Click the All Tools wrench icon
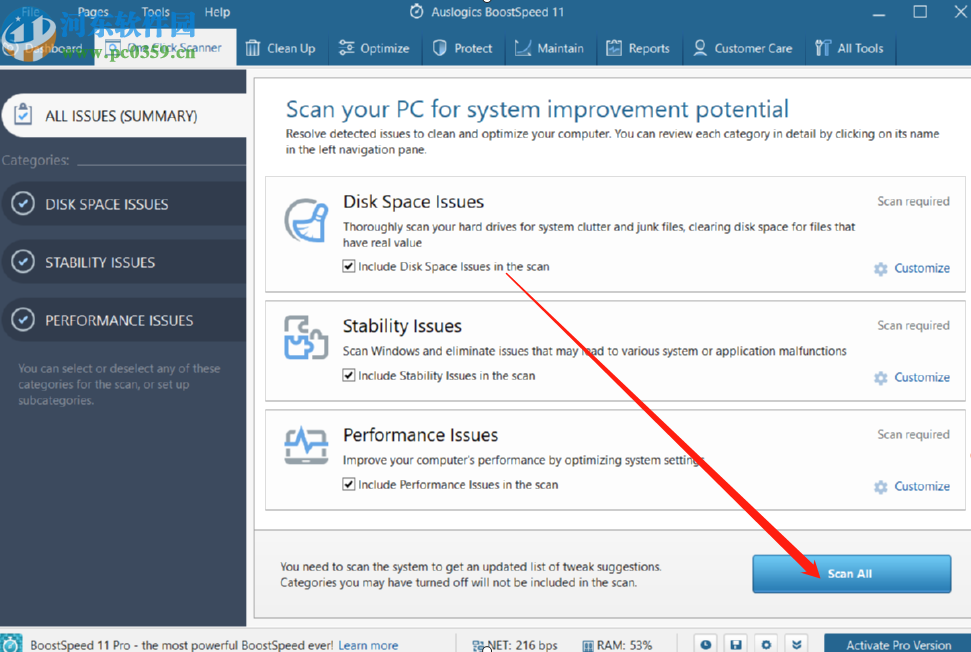Viewport: 971px width, 652px height. (x=822, y=48)
